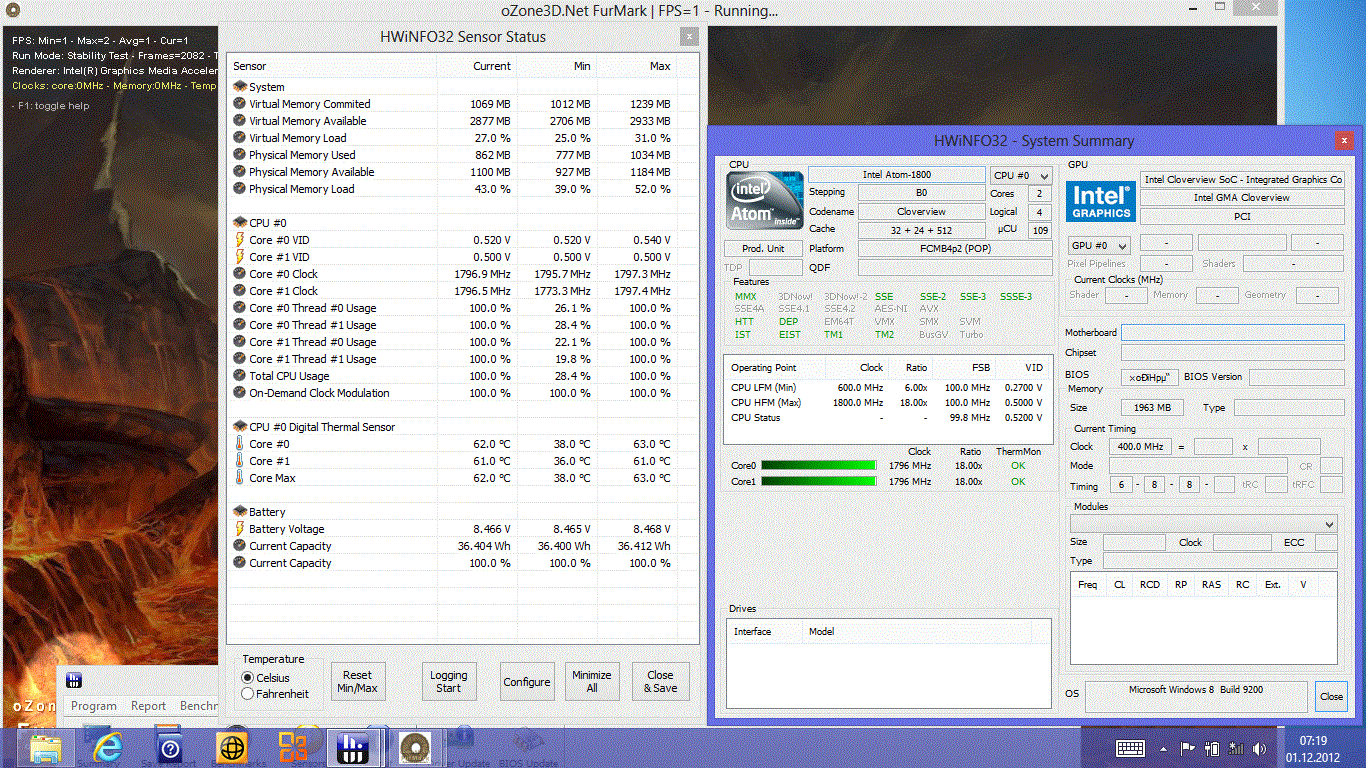The width and height of the screenshot is (1366, 768).
Task: Click the Digital Thermal Sensor group icon
Action: (240, 427)
